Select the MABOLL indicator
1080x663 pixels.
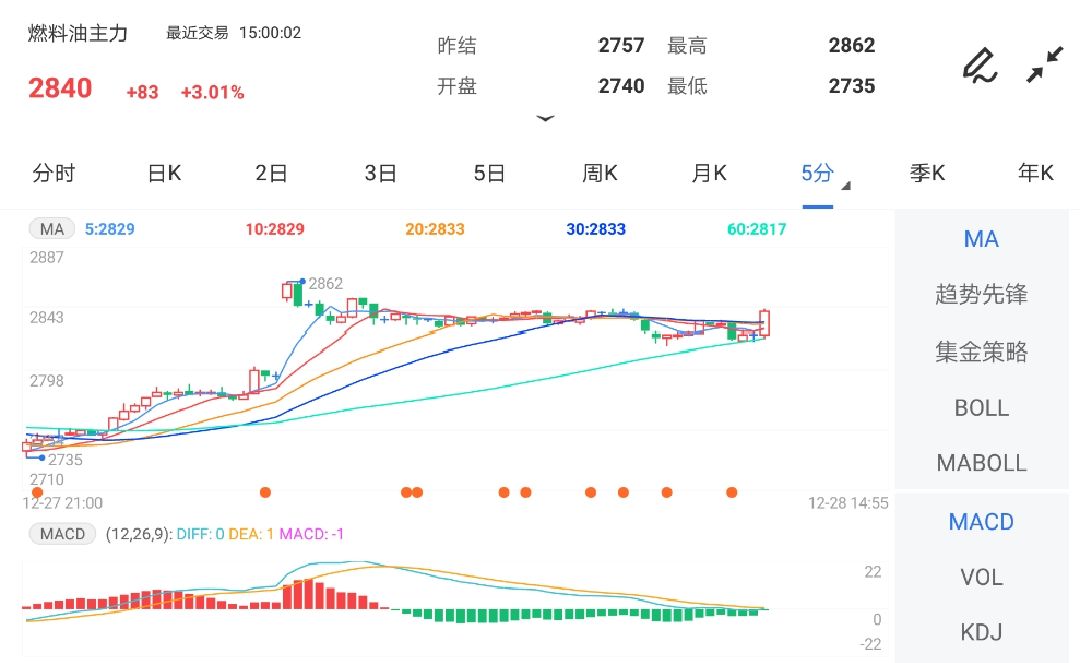click(x=981, y=463)
